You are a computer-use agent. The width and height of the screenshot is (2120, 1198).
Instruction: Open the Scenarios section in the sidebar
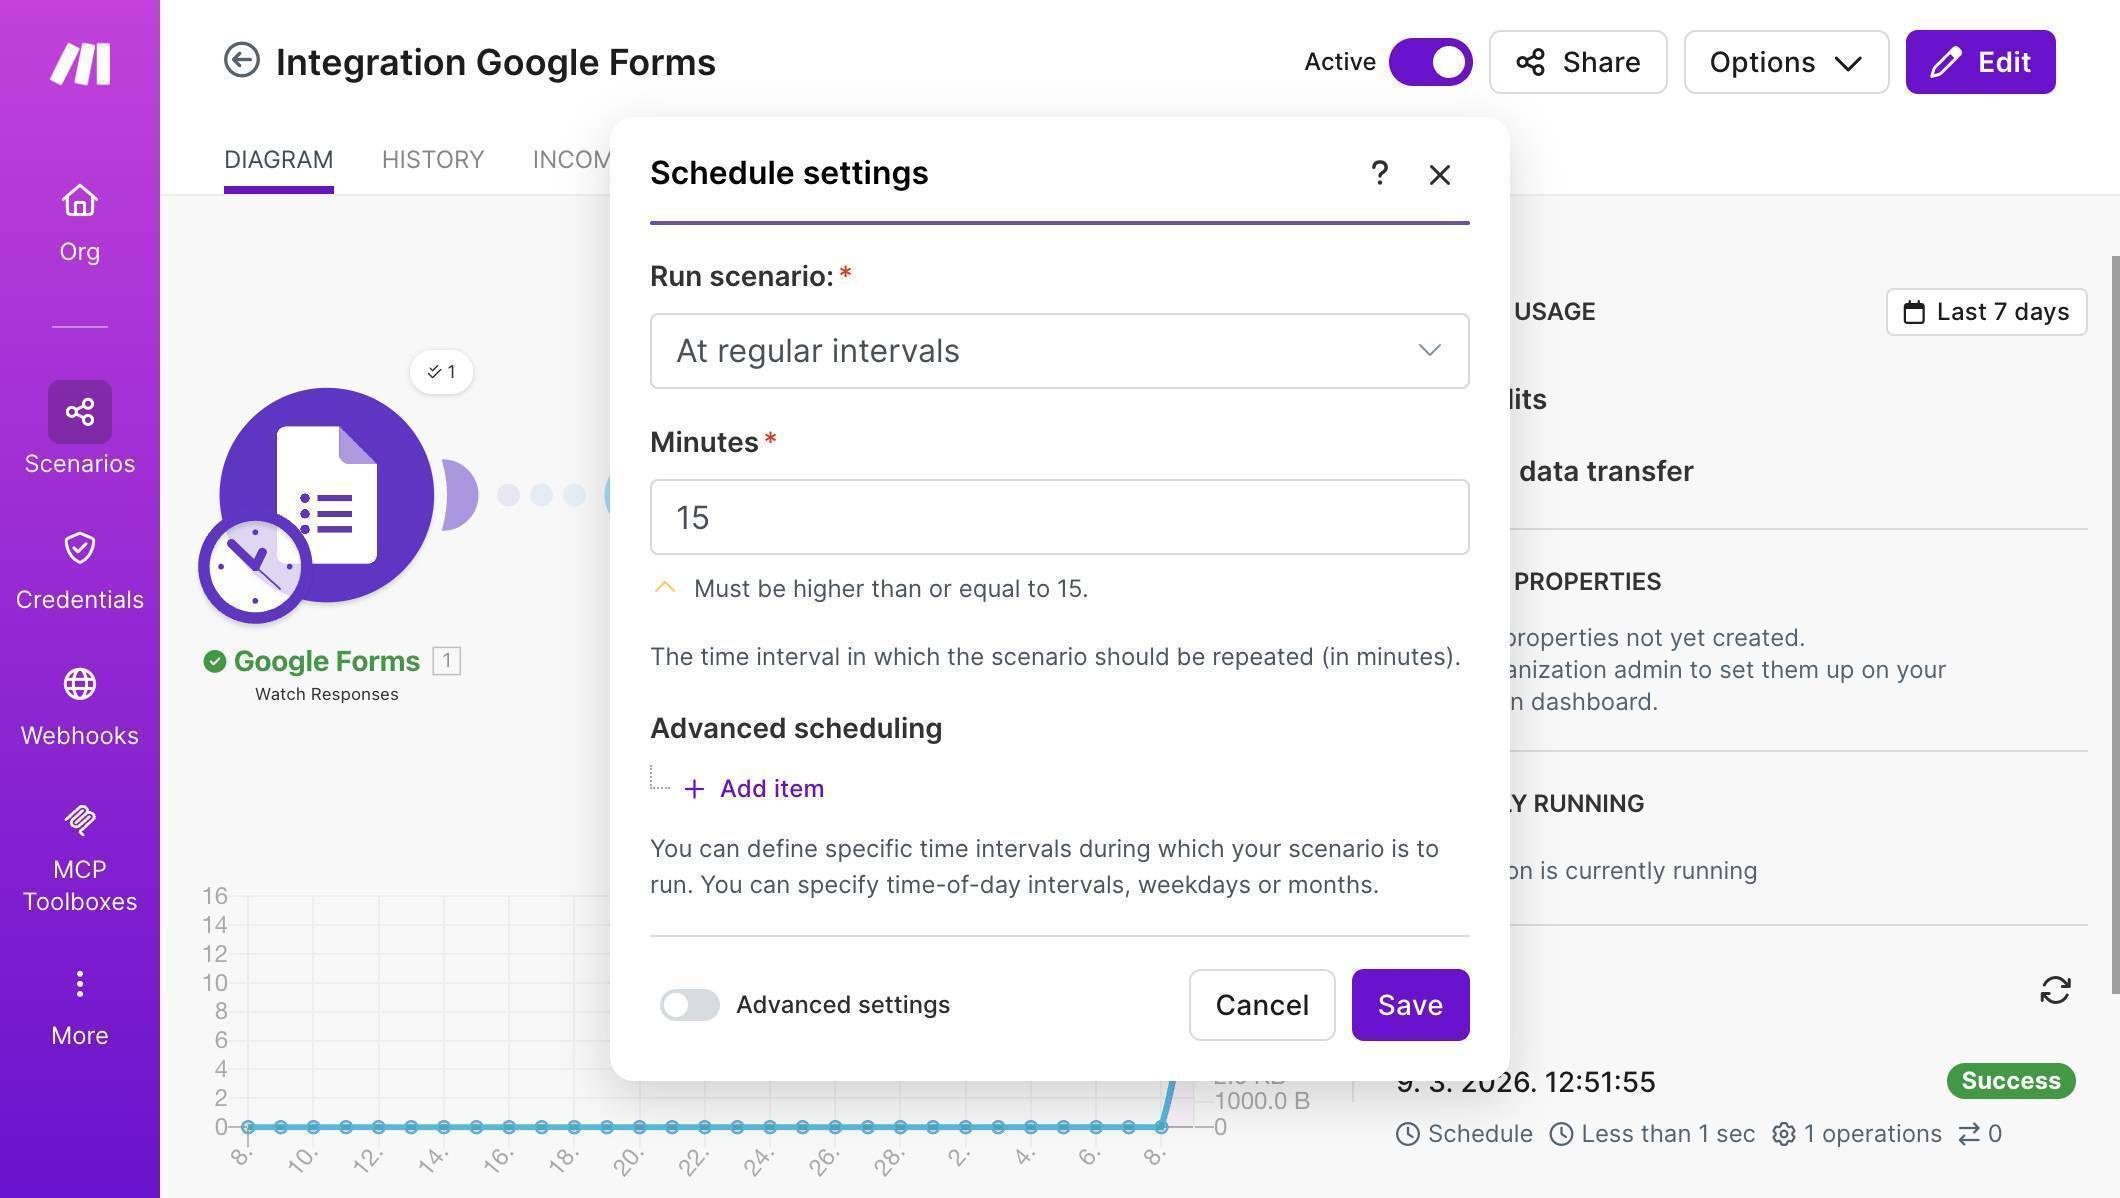click(x=79, y=428)
